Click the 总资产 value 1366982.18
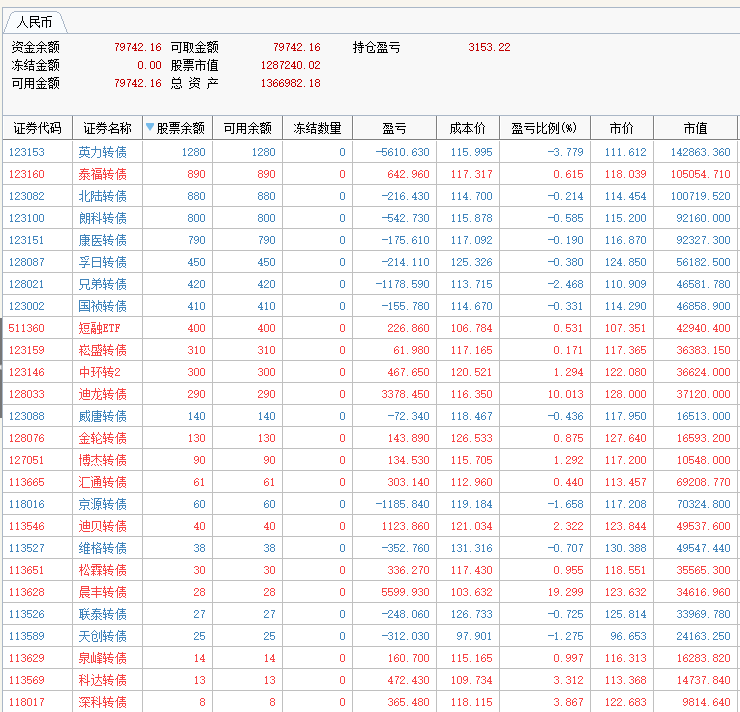This screenshot has height=712, width=740. 290,83
